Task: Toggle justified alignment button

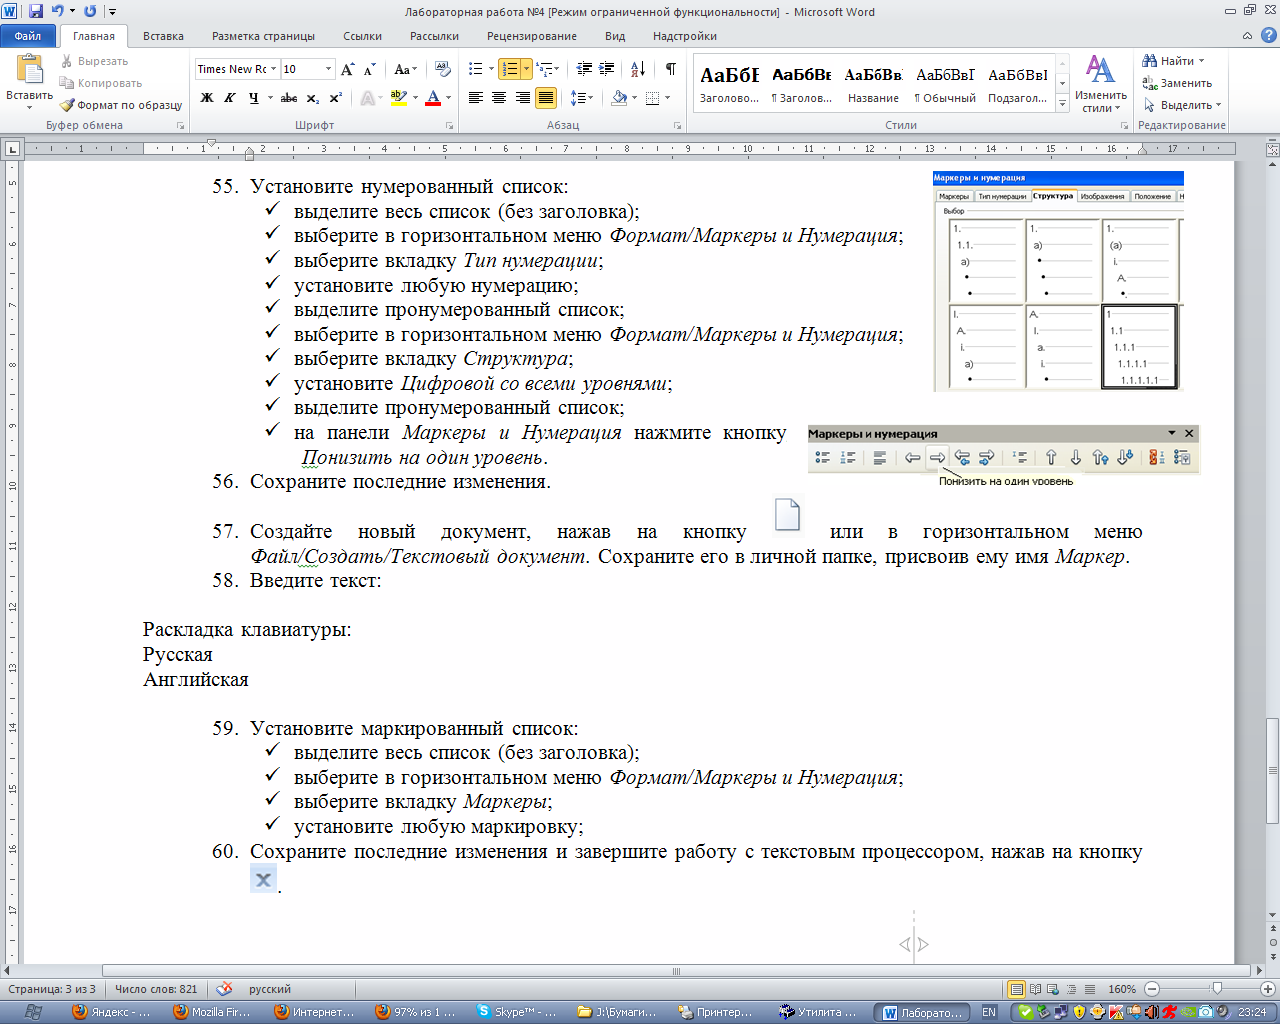Action: tap(546, 98)
